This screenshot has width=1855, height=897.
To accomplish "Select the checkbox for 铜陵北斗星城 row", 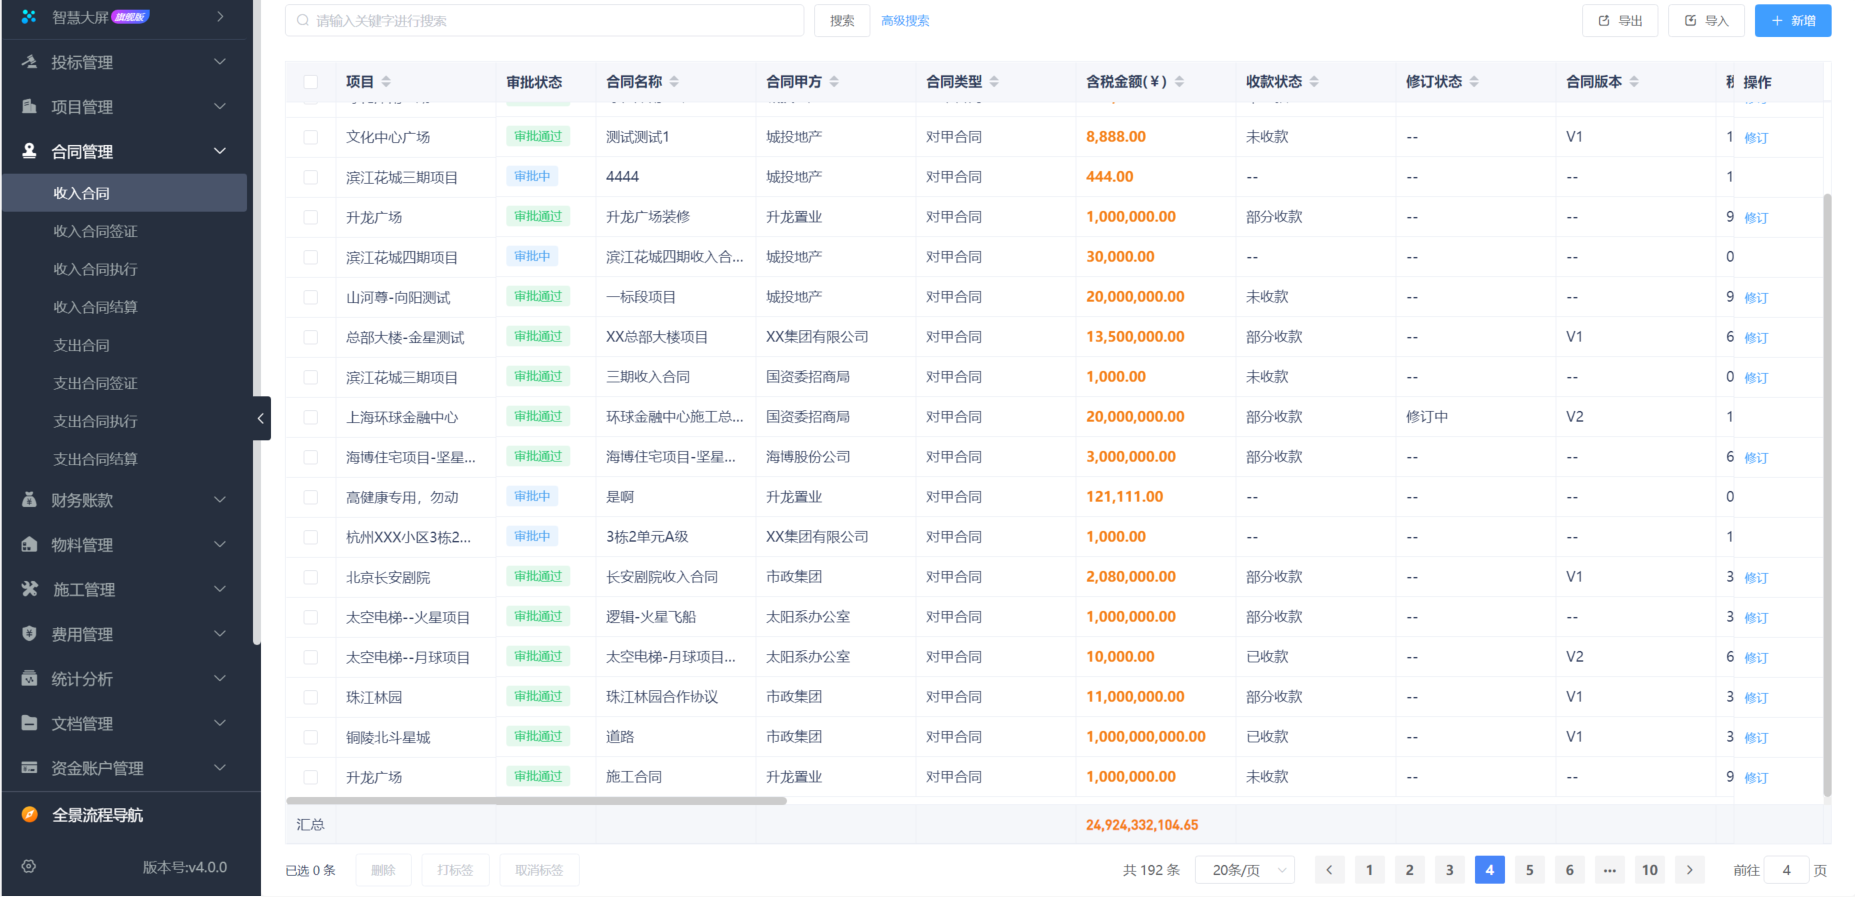I will (x=311, y=737).
